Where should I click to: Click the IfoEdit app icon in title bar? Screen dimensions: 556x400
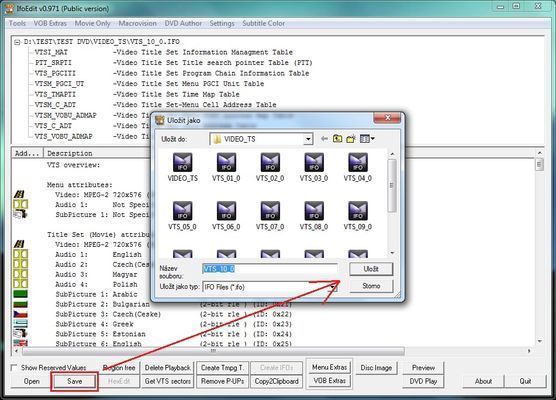pos(9,8)
